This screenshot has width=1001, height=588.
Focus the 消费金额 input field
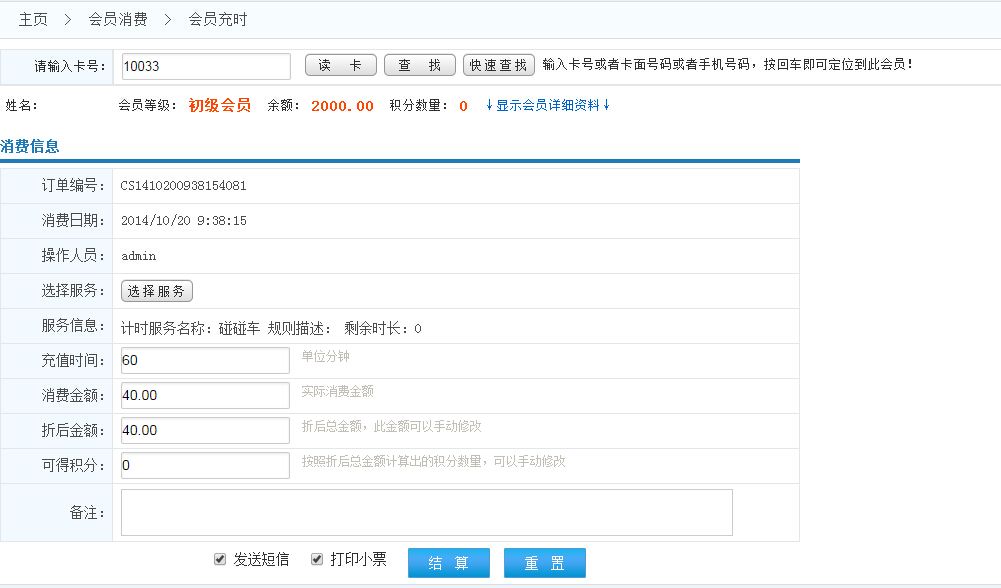click(x=205, y=396)
